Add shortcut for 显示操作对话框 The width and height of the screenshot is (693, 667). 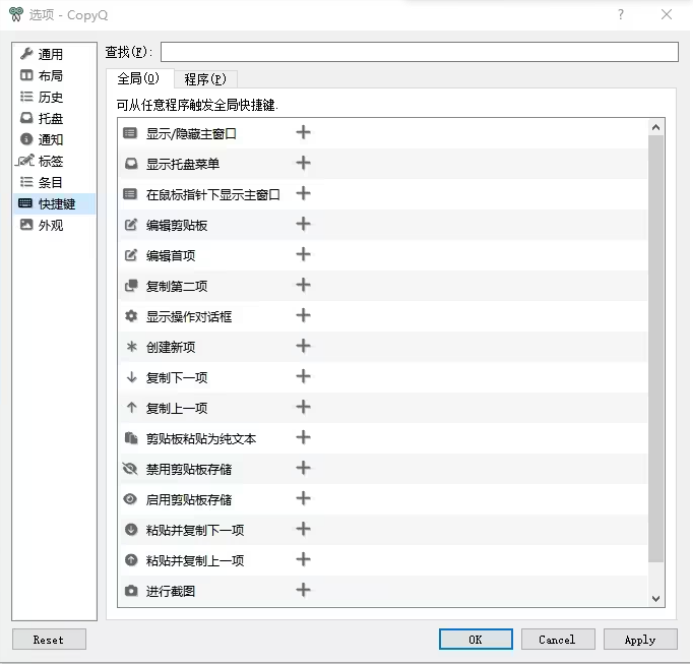point(303,315)
